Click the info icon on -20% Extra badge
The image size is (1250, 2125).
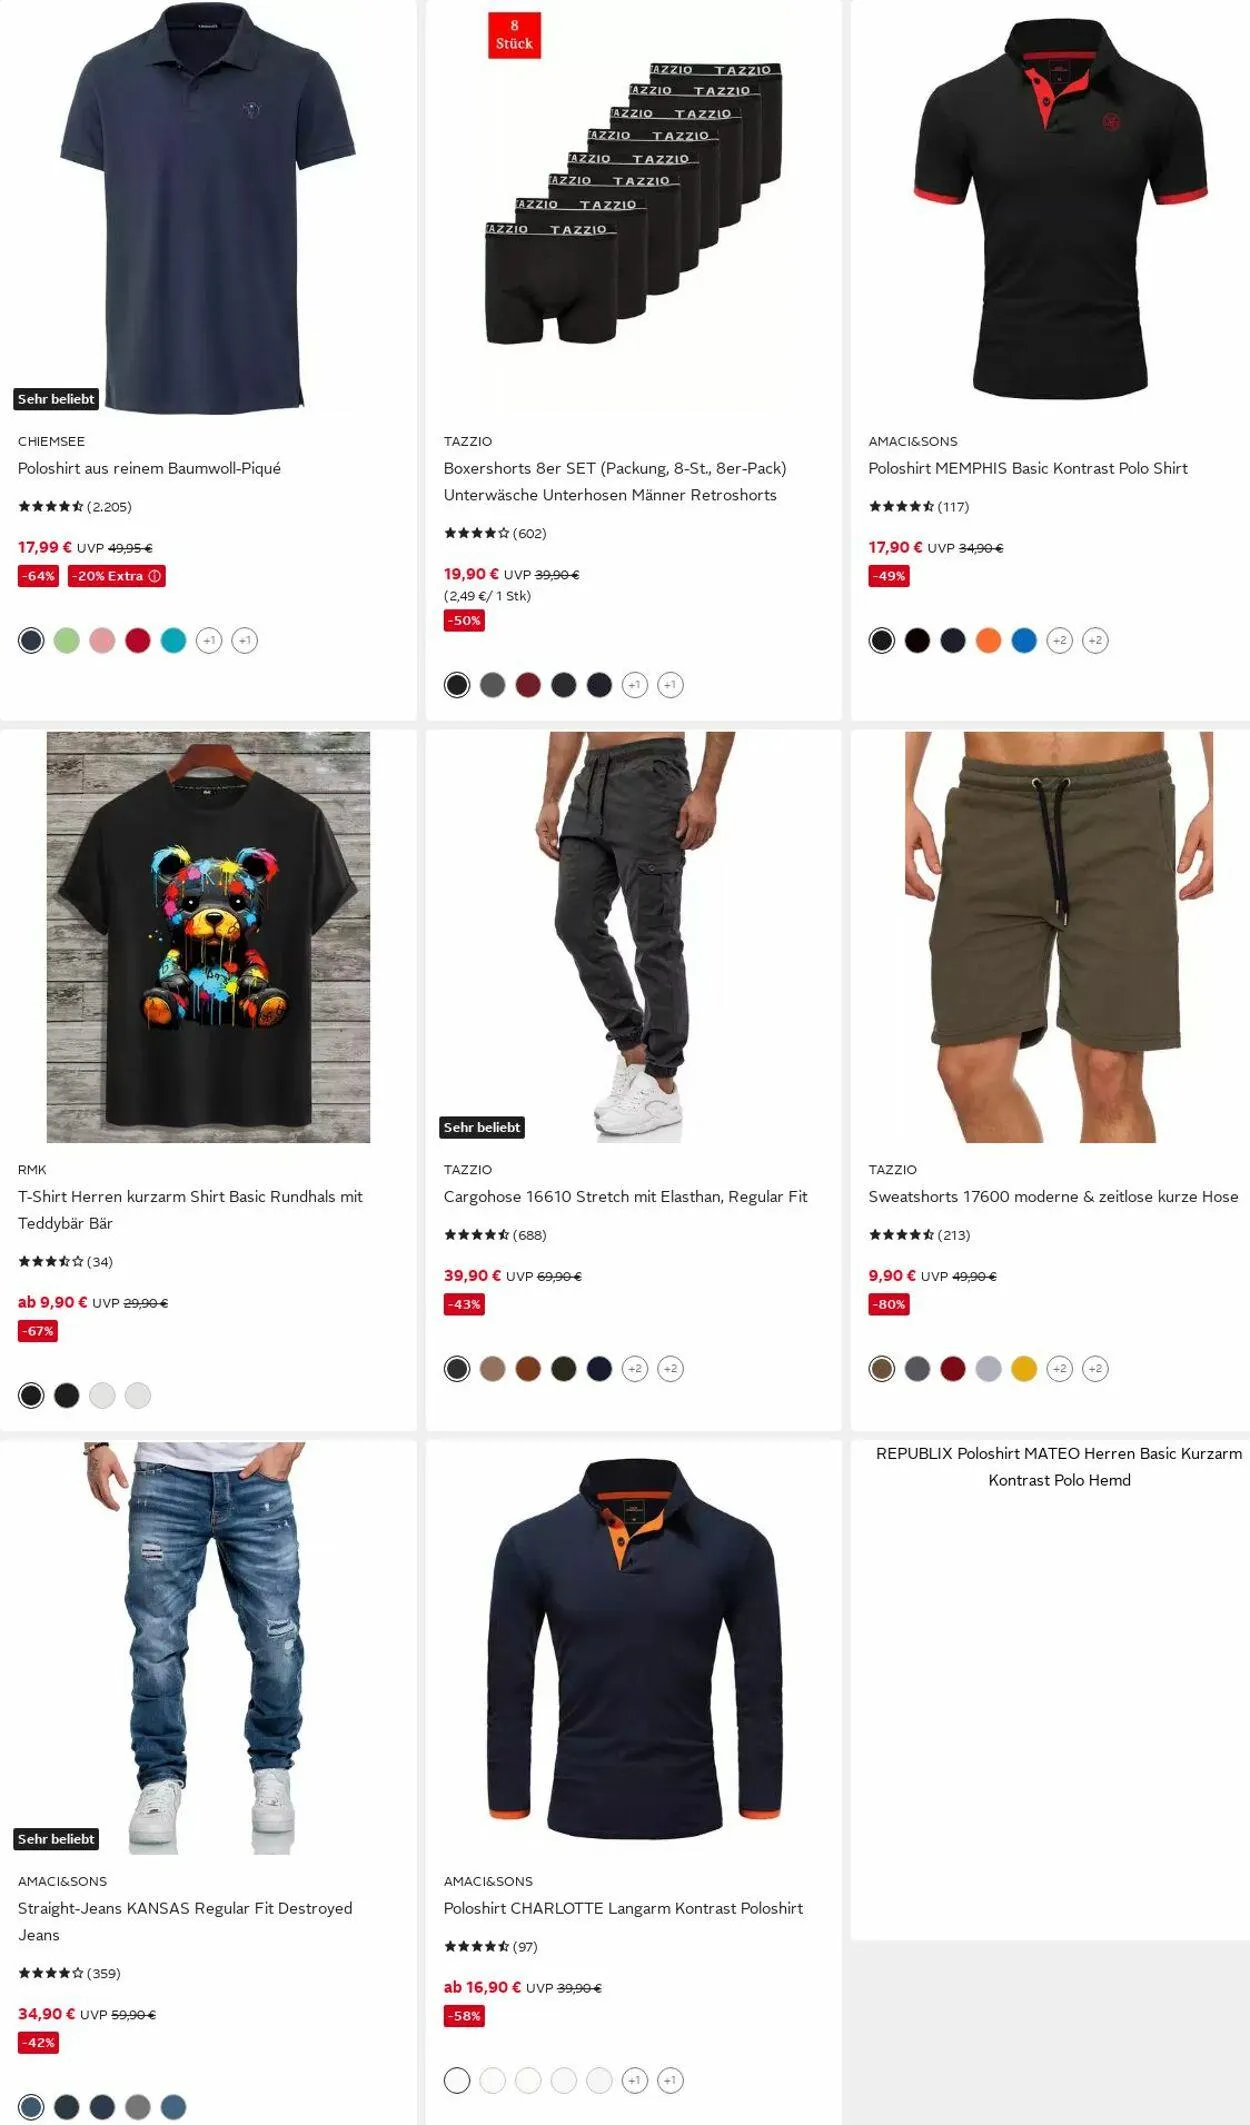pos(155,576)
